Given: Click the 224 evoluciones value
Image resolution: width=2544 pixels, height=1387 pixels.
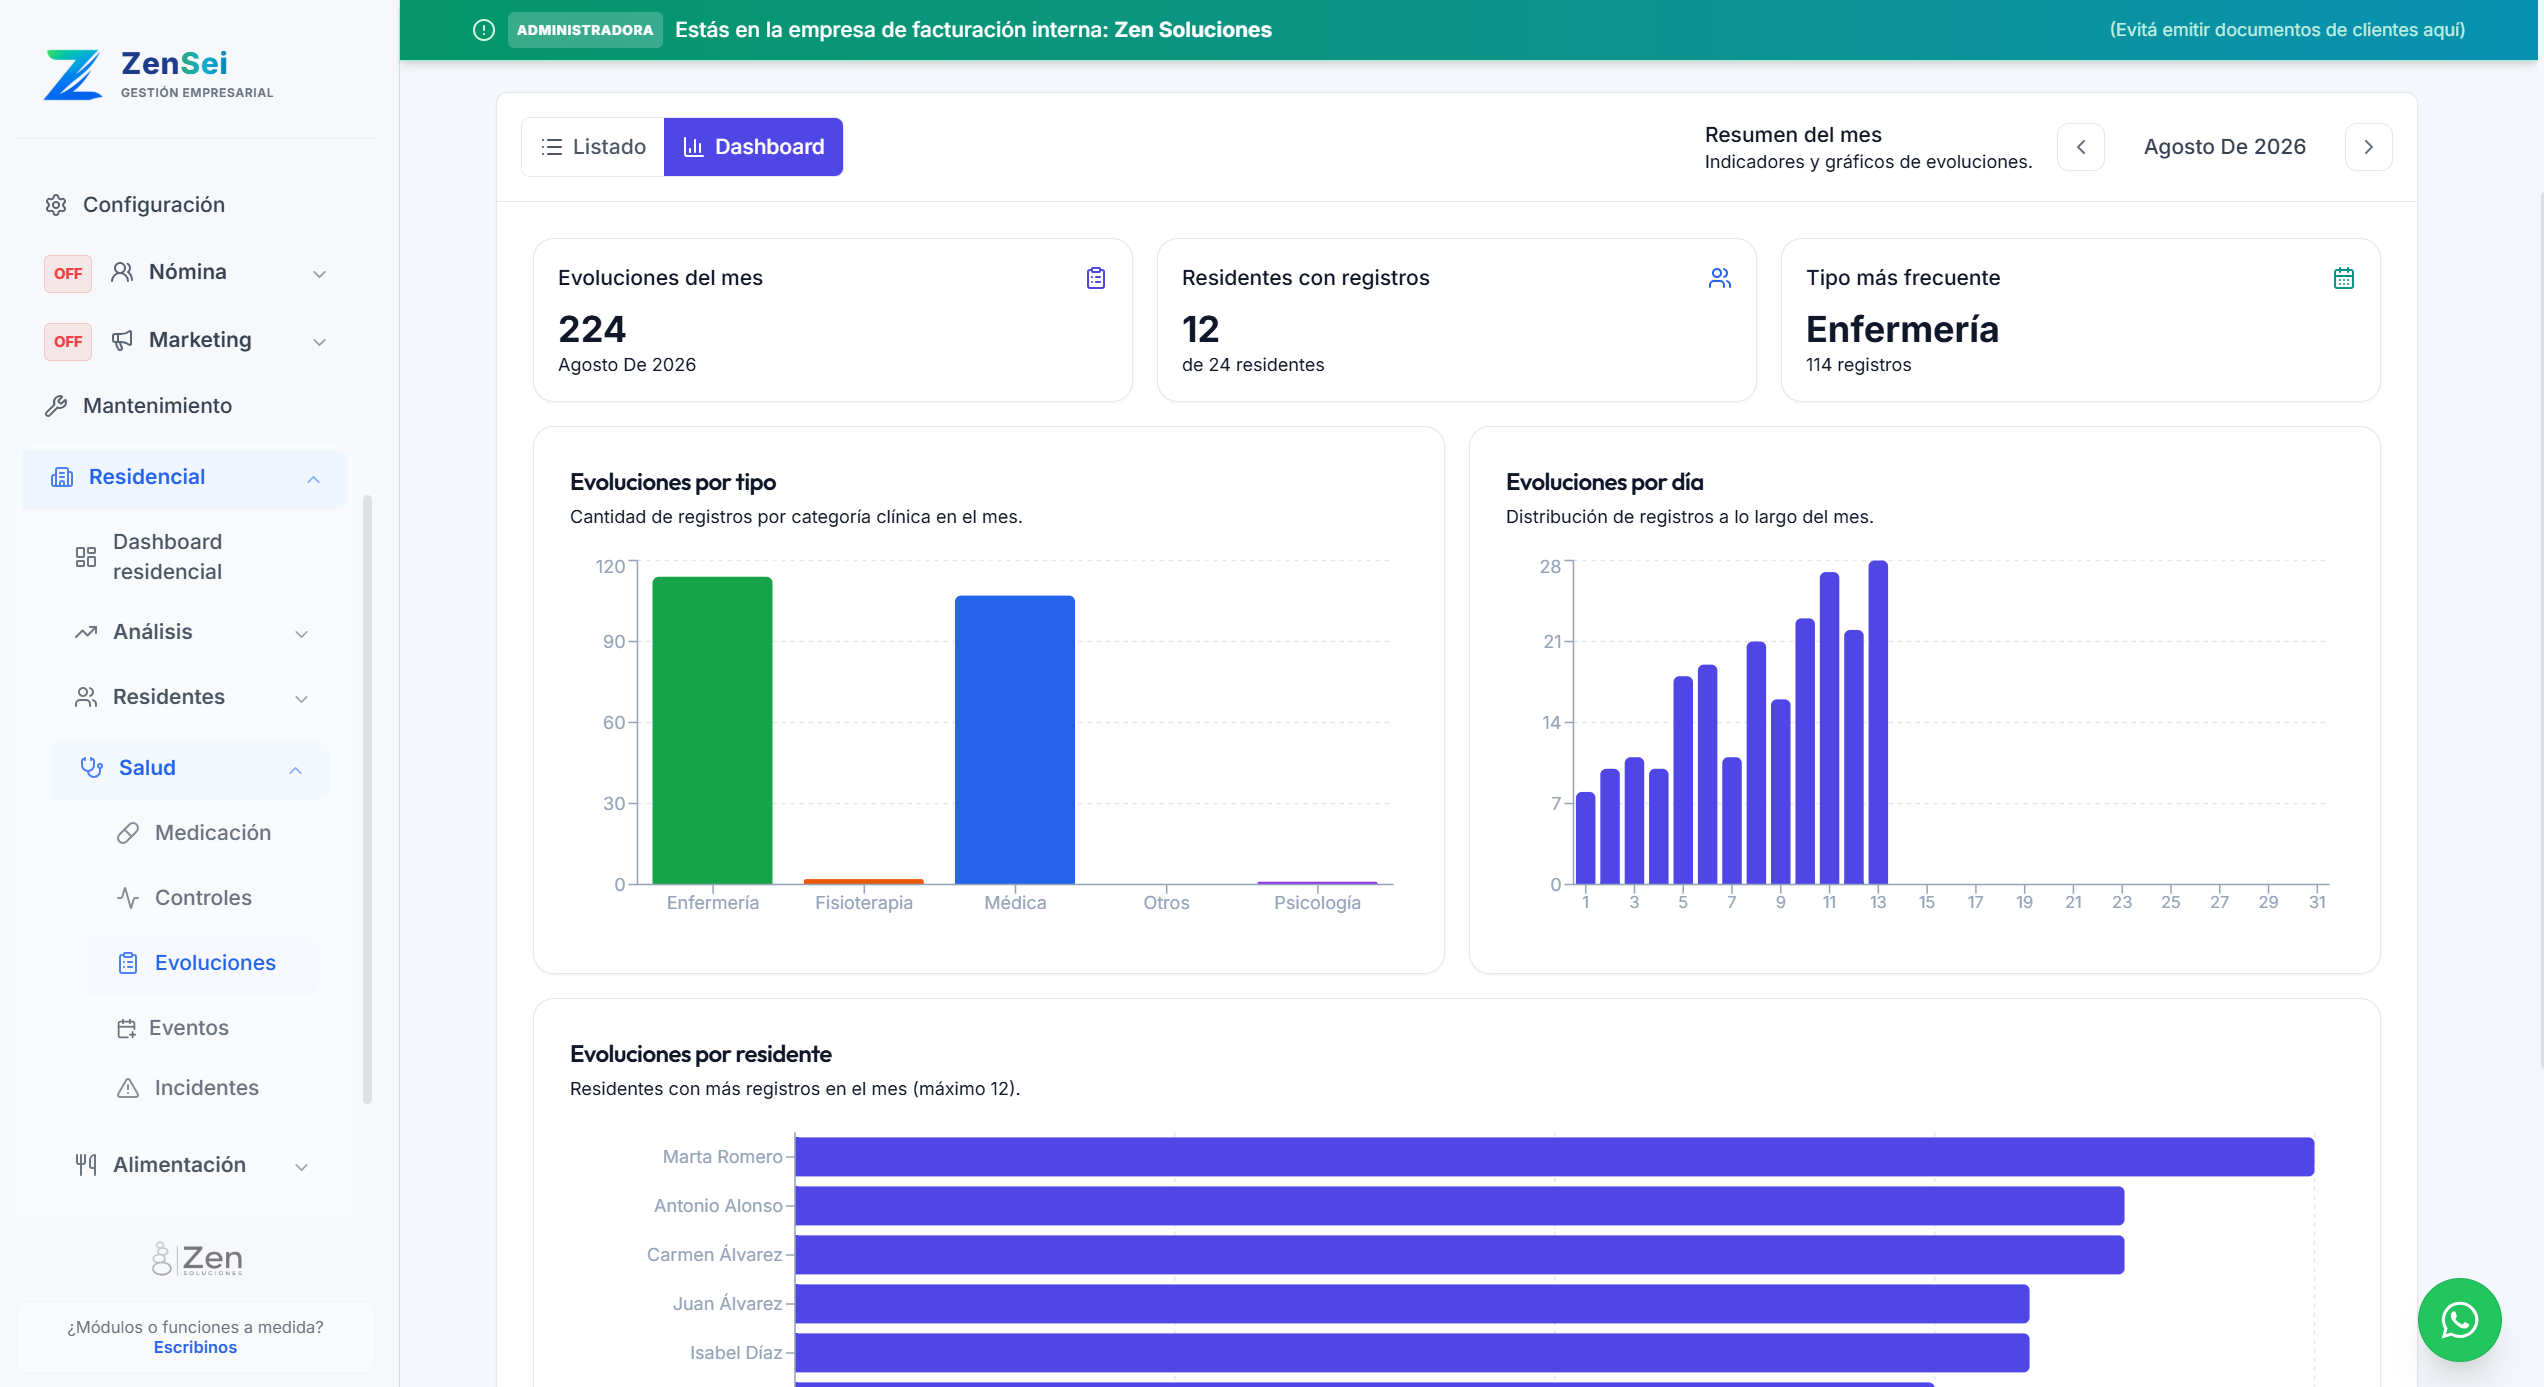Looking at the screenshot, I should click(592, 329).
